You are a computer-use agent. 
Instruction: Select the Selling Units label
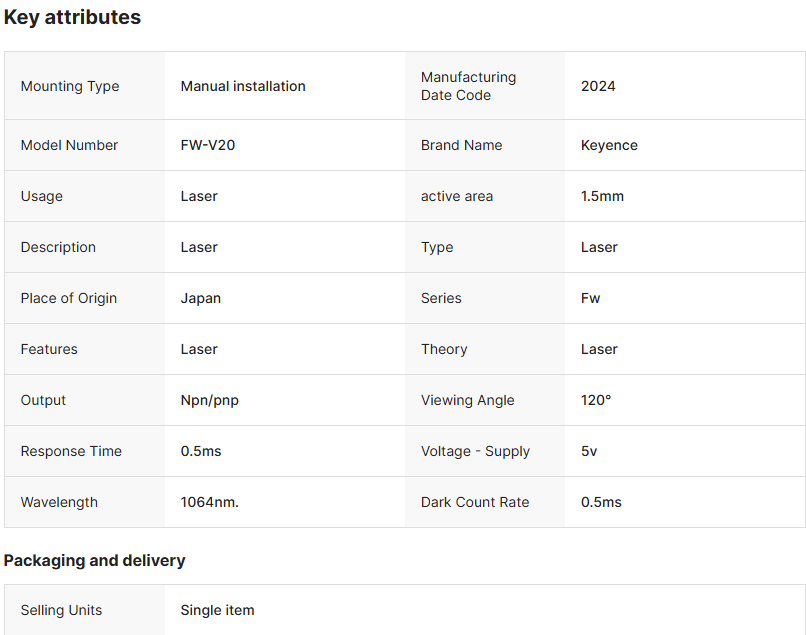point(62,610)
